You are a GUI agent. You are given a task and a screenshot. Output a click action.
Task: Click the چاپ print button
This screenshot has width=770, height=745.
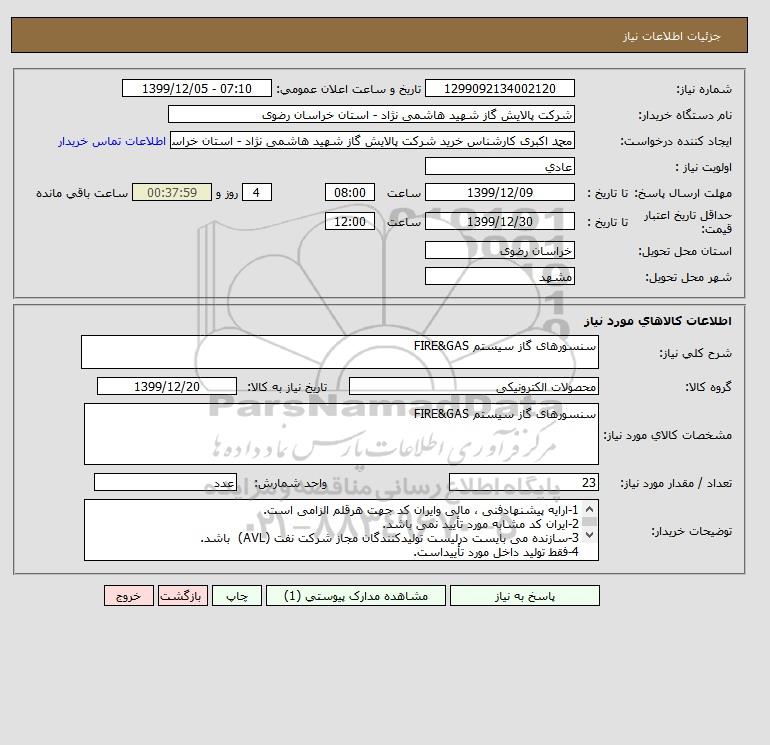point(237,595)
